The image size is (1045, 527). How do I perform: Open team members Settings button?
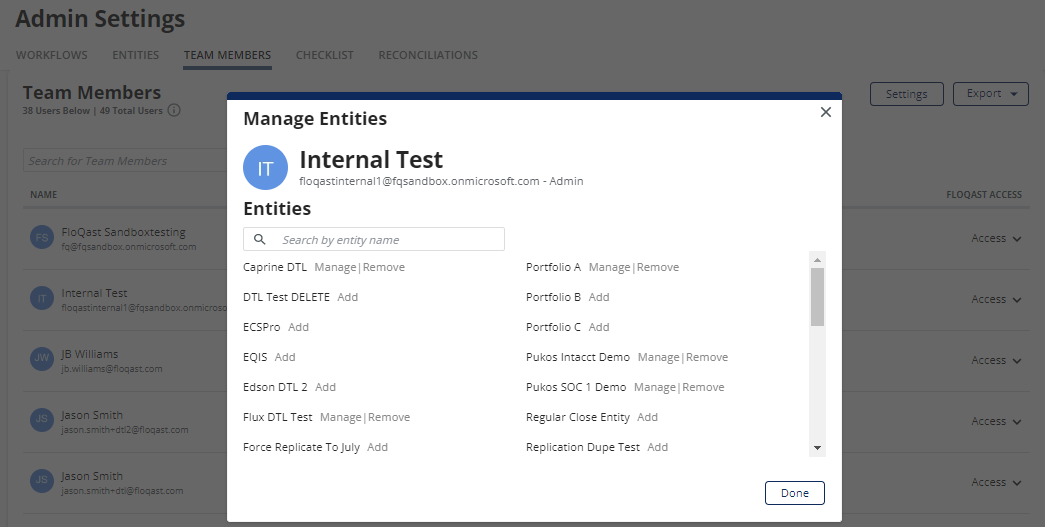906,94
